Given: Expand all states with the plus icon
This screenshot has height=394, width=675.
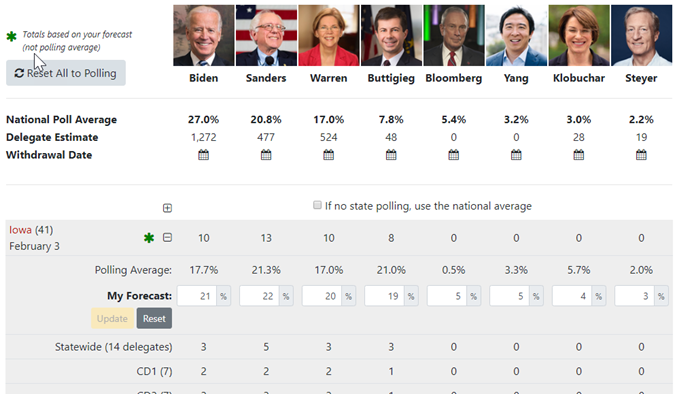Looking at the screenshot, I should 167,208.
